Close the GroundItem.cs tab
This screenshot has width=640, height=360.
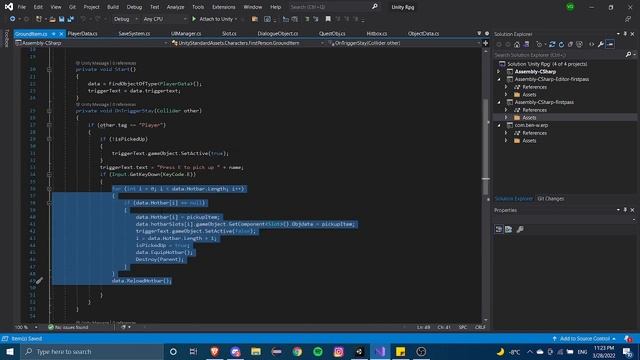coord(61,33)
